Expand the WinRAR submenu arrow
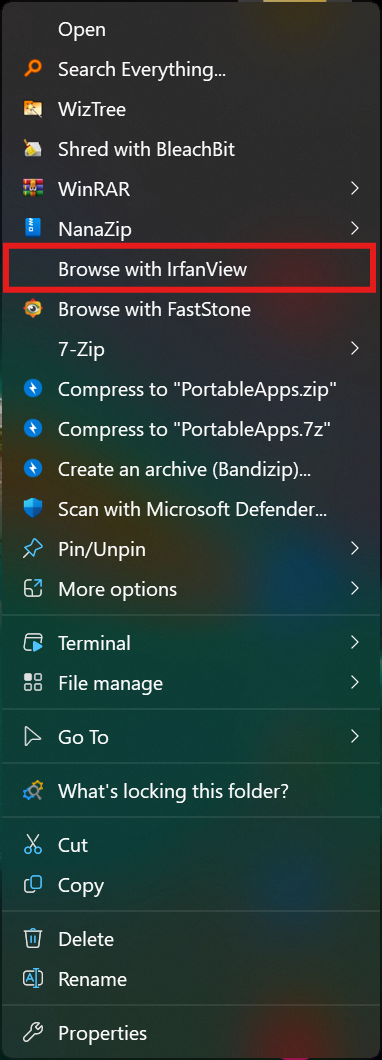 tap(354, 189)
